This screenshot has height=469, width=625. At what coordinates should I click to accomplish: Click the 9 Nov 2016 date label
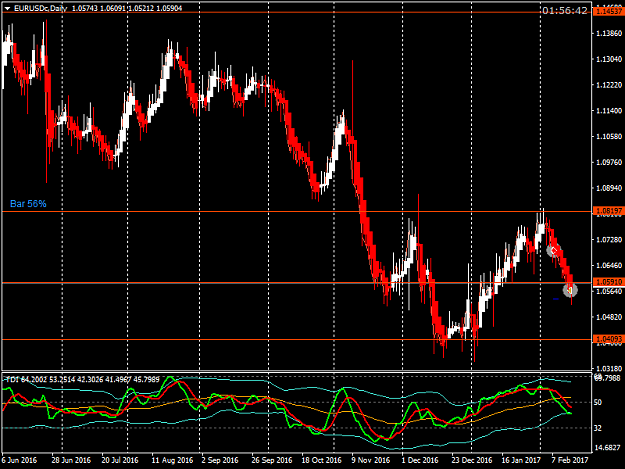click(371, 460)
